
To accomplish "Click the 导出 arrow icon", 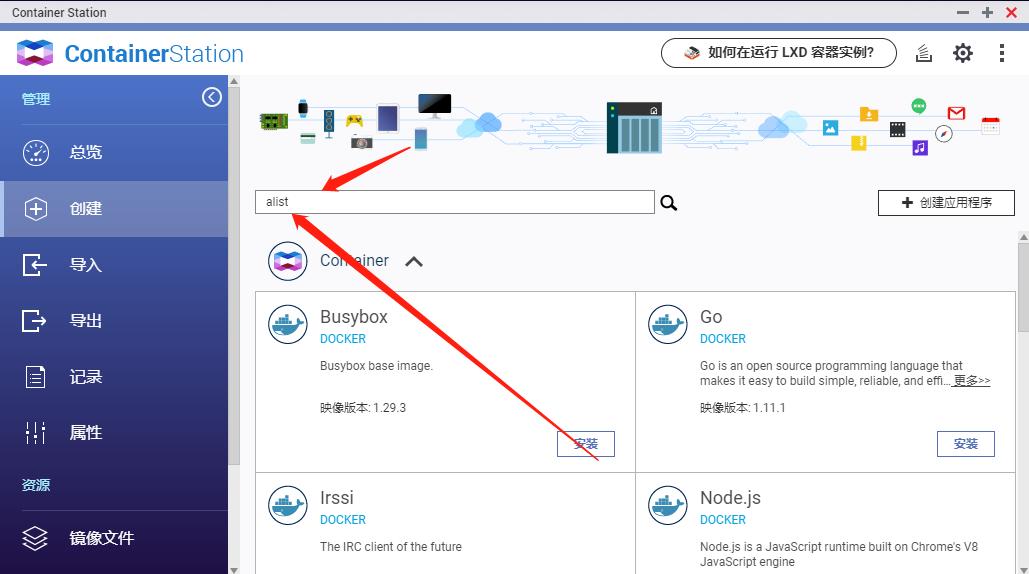I will (x=34, y=321).
